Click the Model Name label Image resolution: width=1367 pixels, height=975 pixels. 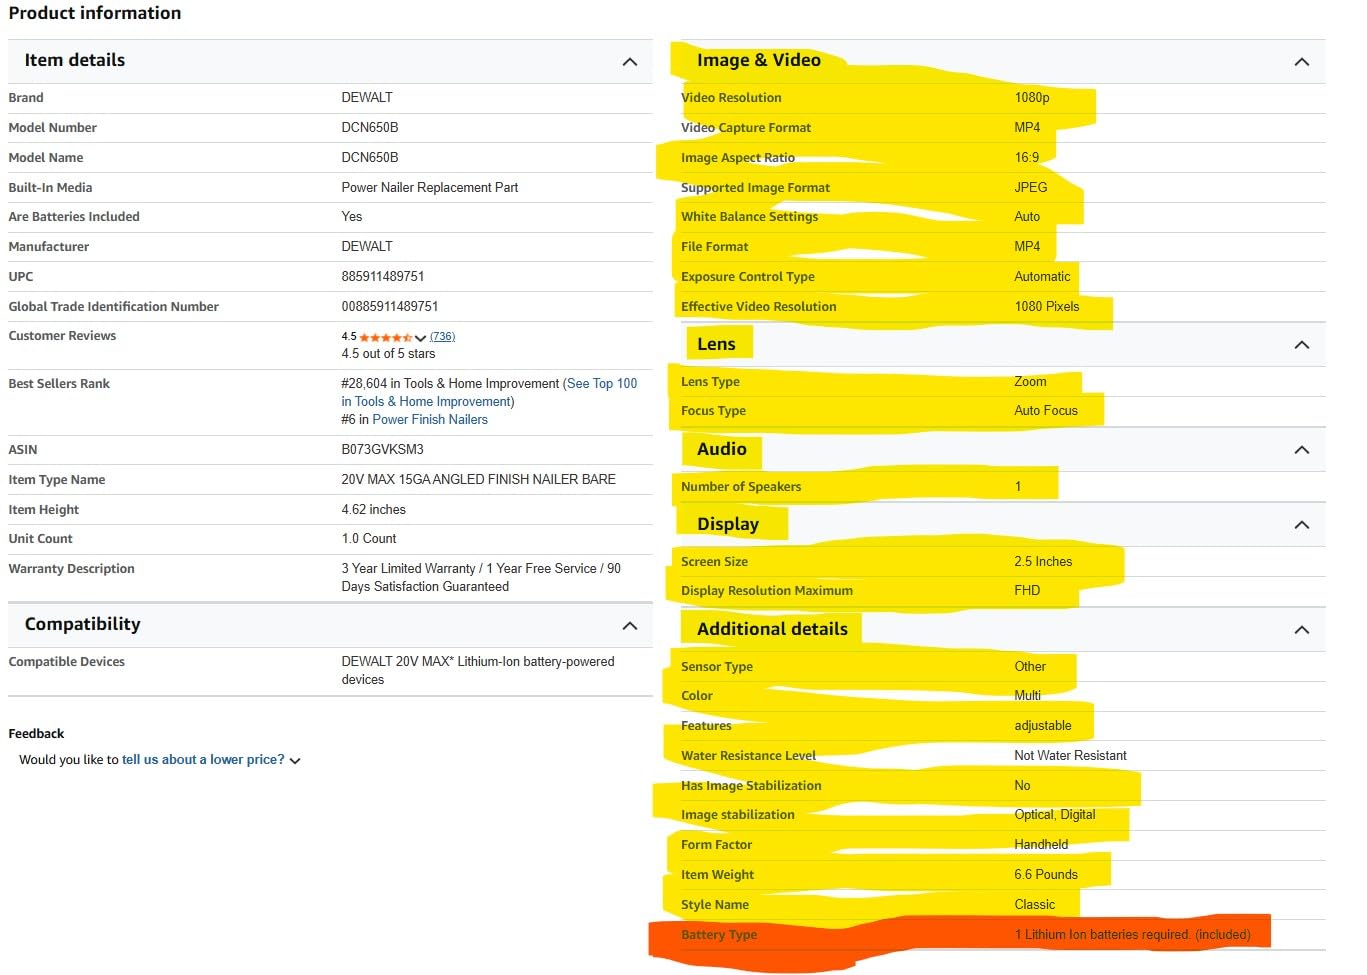pos(46,158)
